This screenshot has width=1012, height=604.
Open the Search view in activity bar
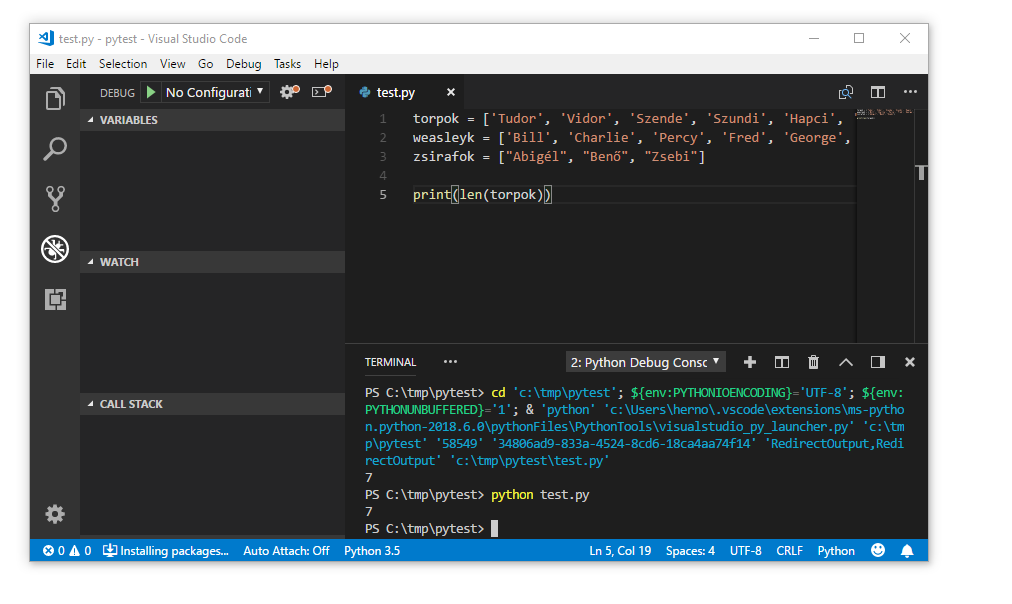(x=55, y=148)
